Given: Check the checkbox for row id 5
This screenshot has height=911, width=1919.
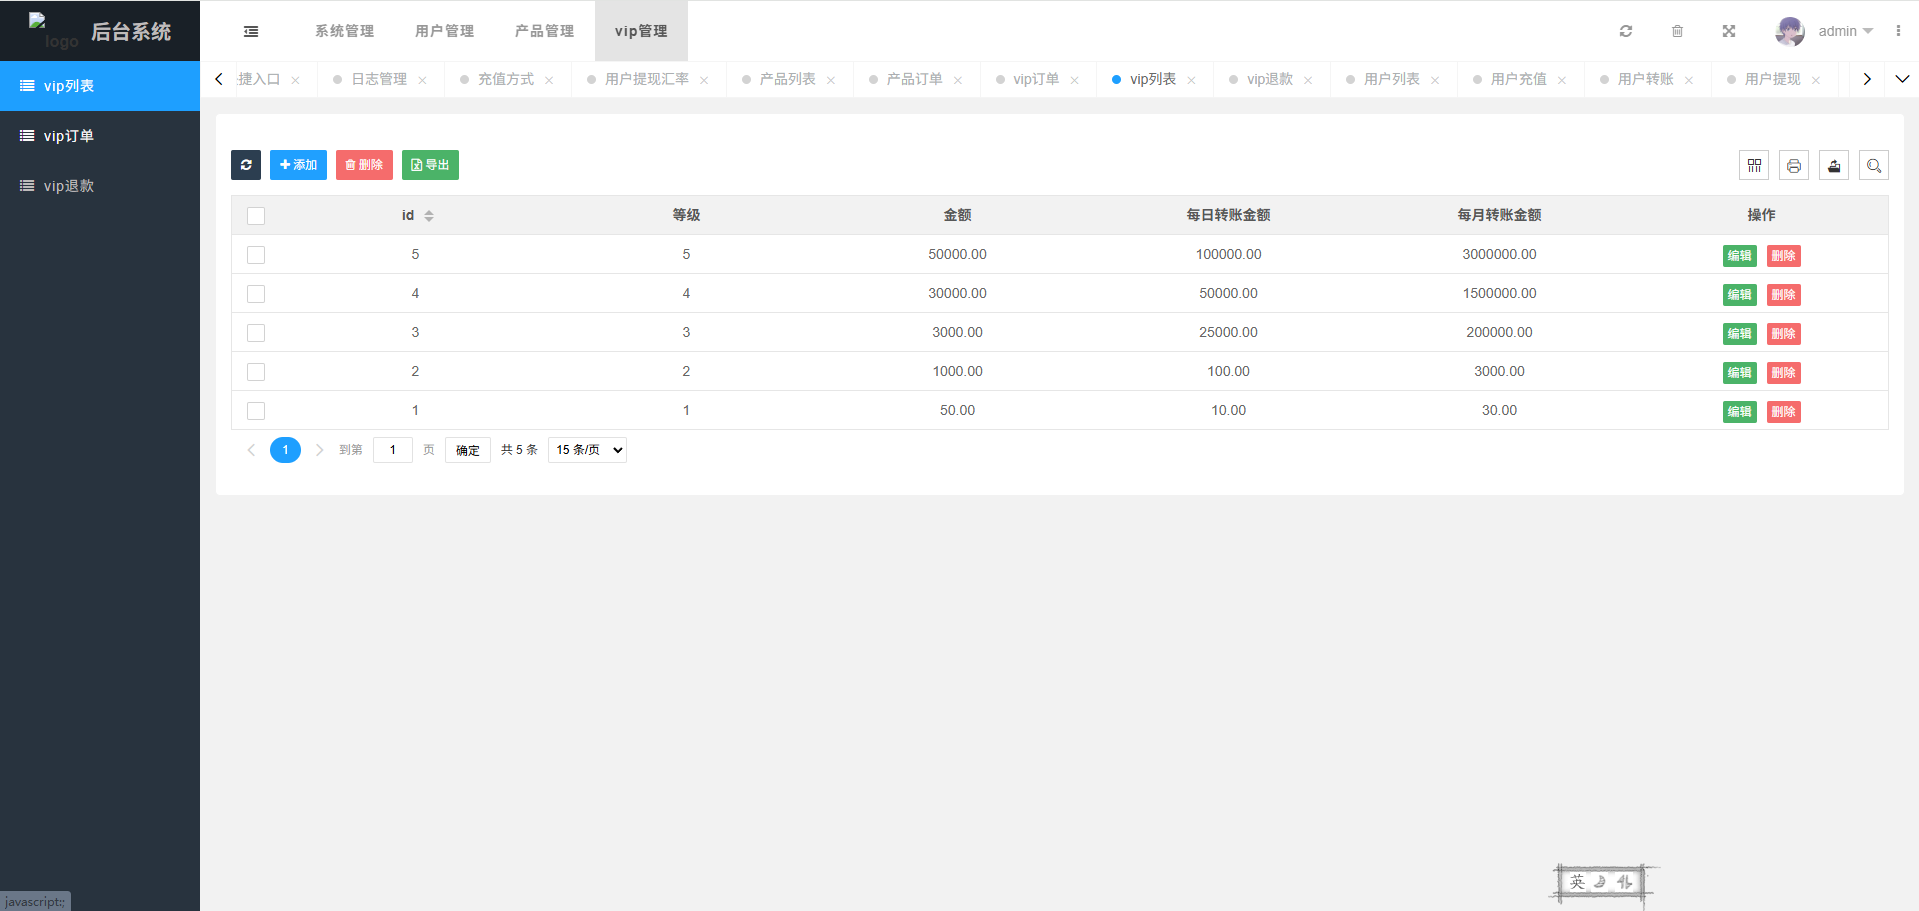Looking at the screenshot, I should tap(256, 255).
